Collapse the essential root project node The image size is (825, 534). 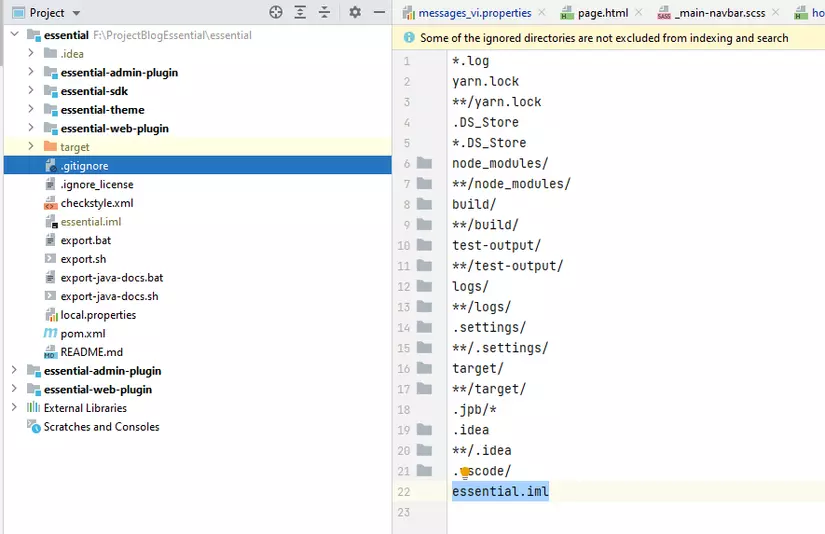pyautogui.click(x=14, y=35)
